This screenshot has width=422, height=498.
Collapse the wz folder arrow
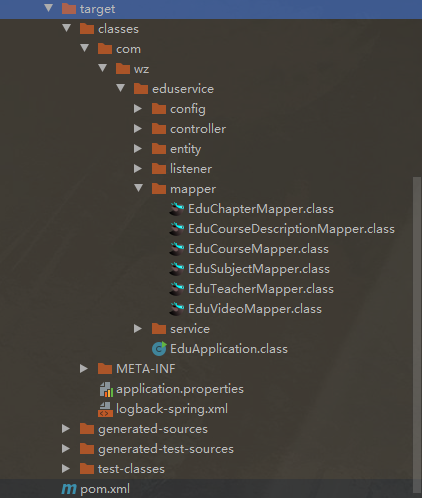(x=103, y=68)
